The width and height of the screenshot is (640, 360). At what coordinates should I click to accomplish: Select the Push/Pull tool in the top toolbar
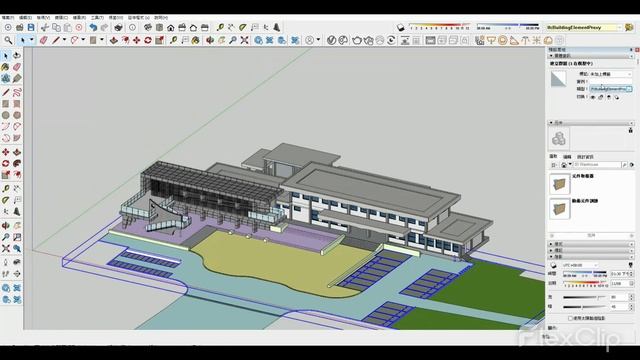pyautogui.click(x=114, y=40)
